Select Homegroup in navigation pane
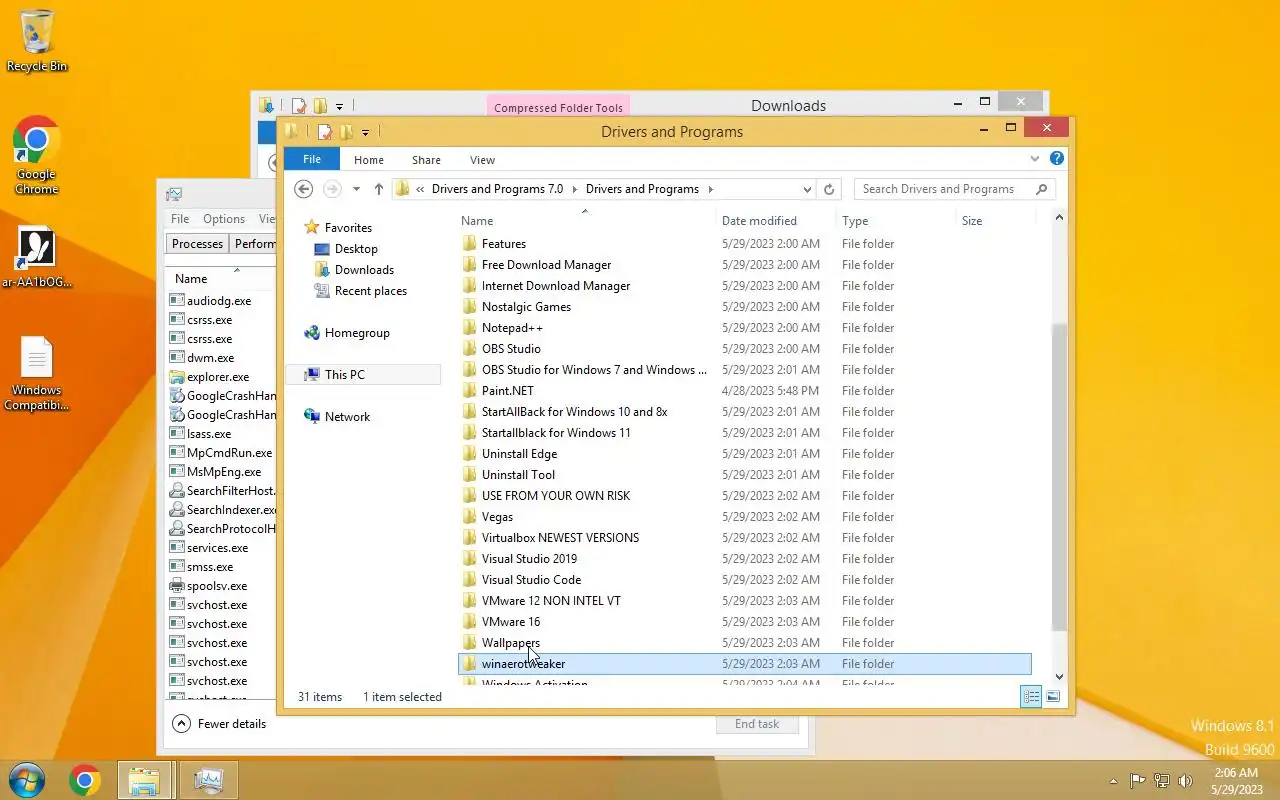The height and width of the screenshot is (800, 1280). click(x=357, y=333)
